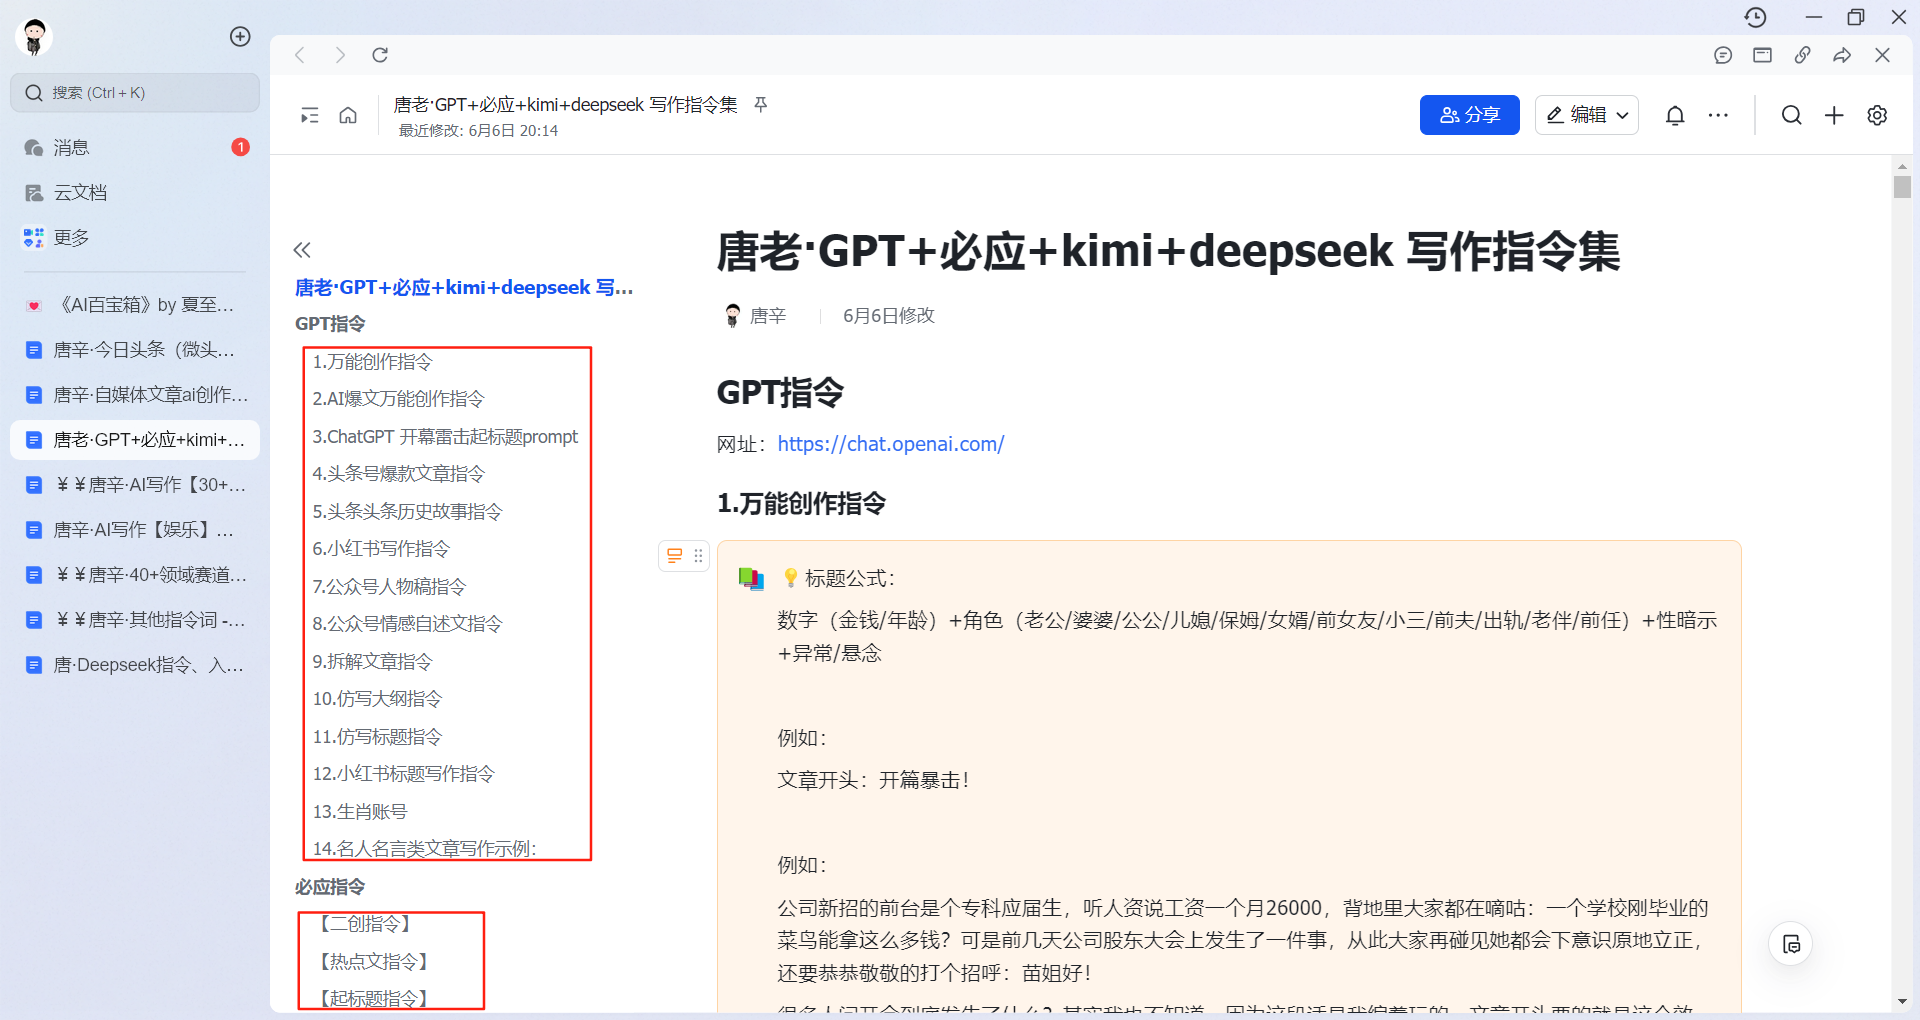Open 唐辛·AI写作【娱乐】 document
The image size is (1920, 1020).
(135, 530)
